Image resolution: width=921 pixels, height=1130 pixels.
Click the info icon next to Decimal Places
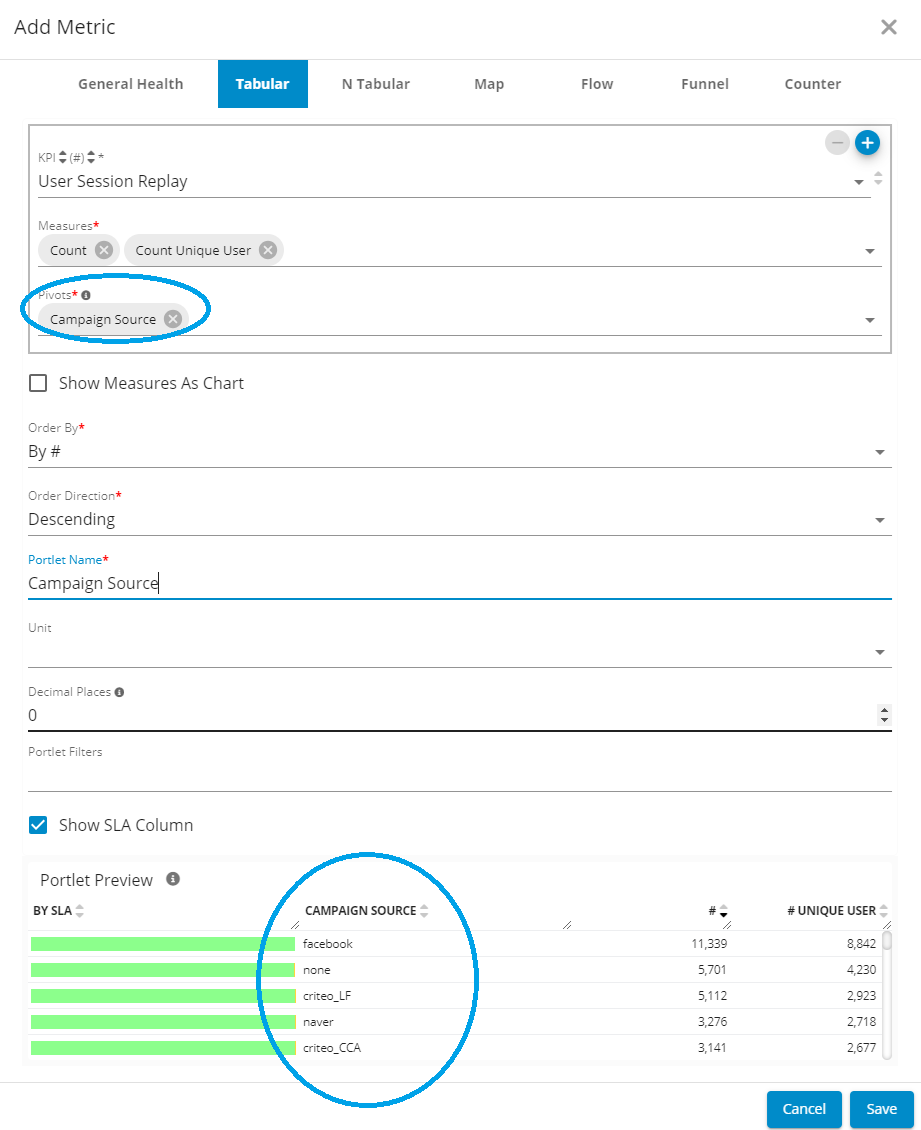120,692
